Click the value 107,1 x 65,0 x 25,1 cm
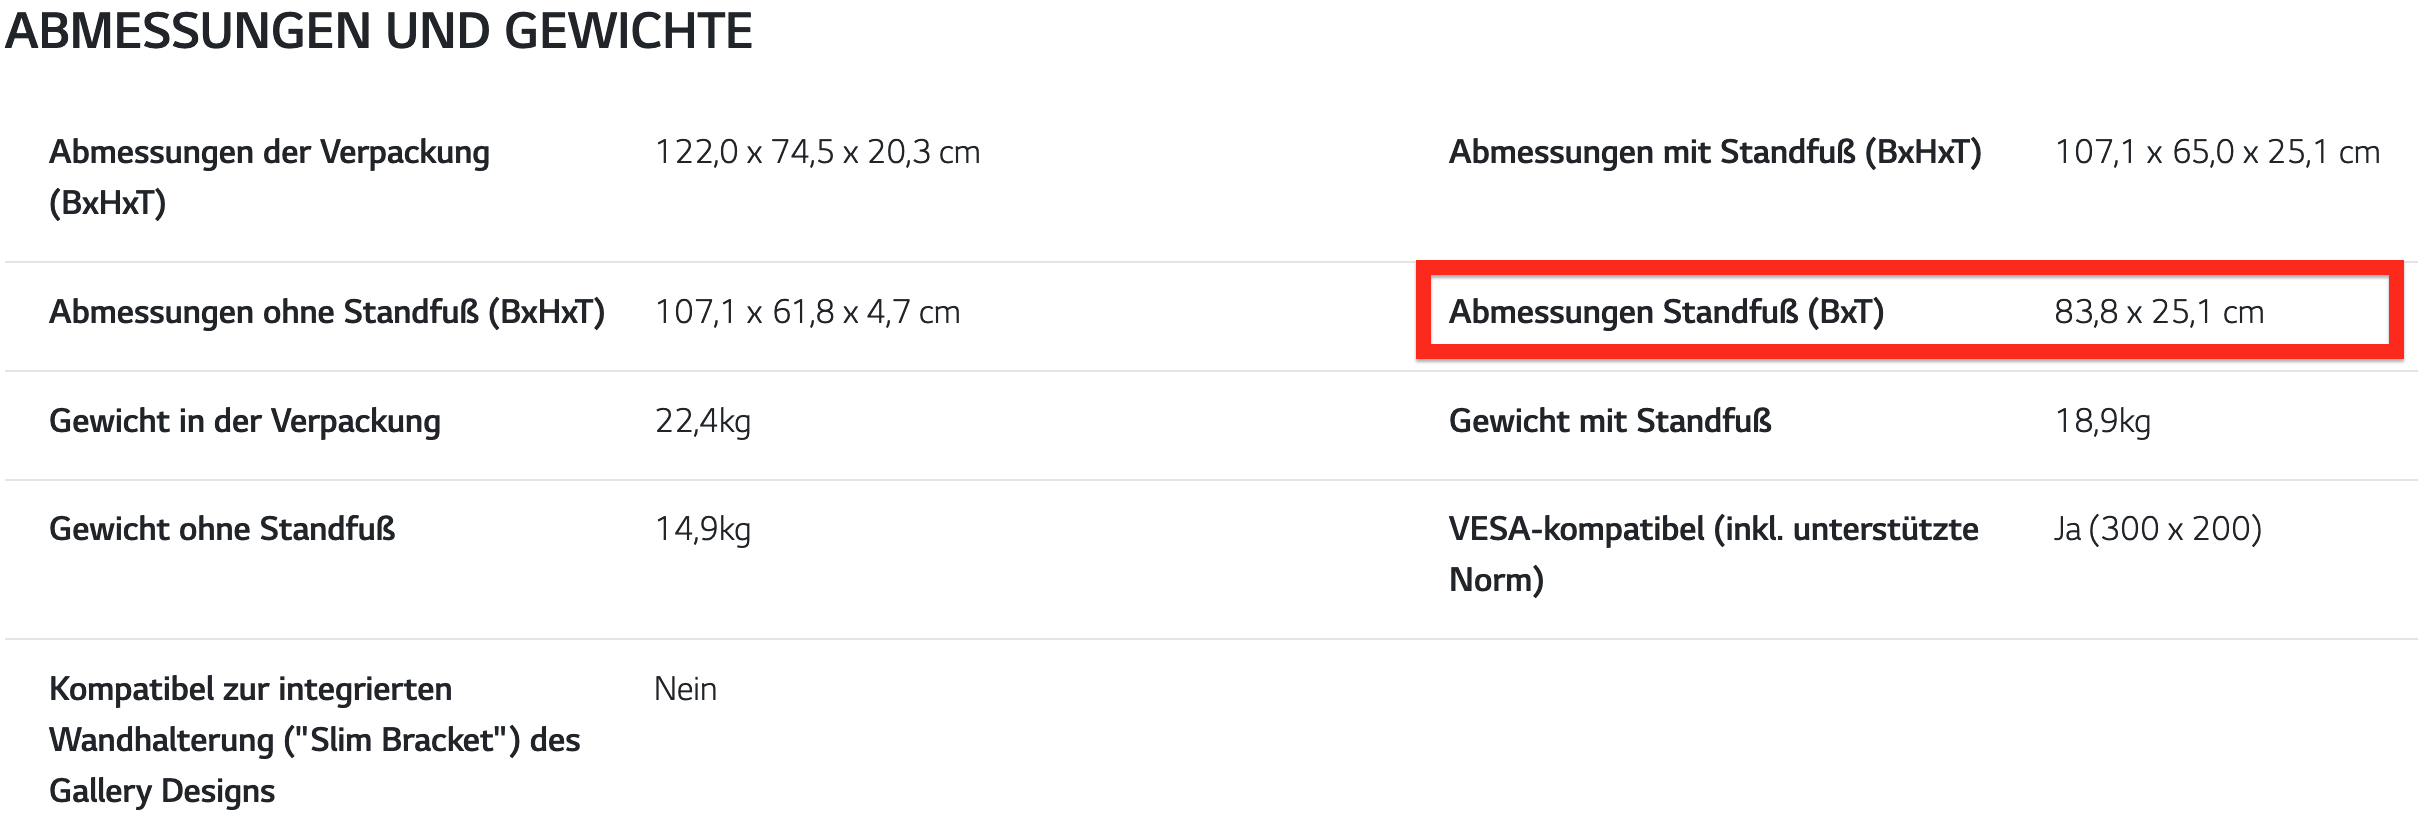The image size is (2418, 826). [2216, 152]
